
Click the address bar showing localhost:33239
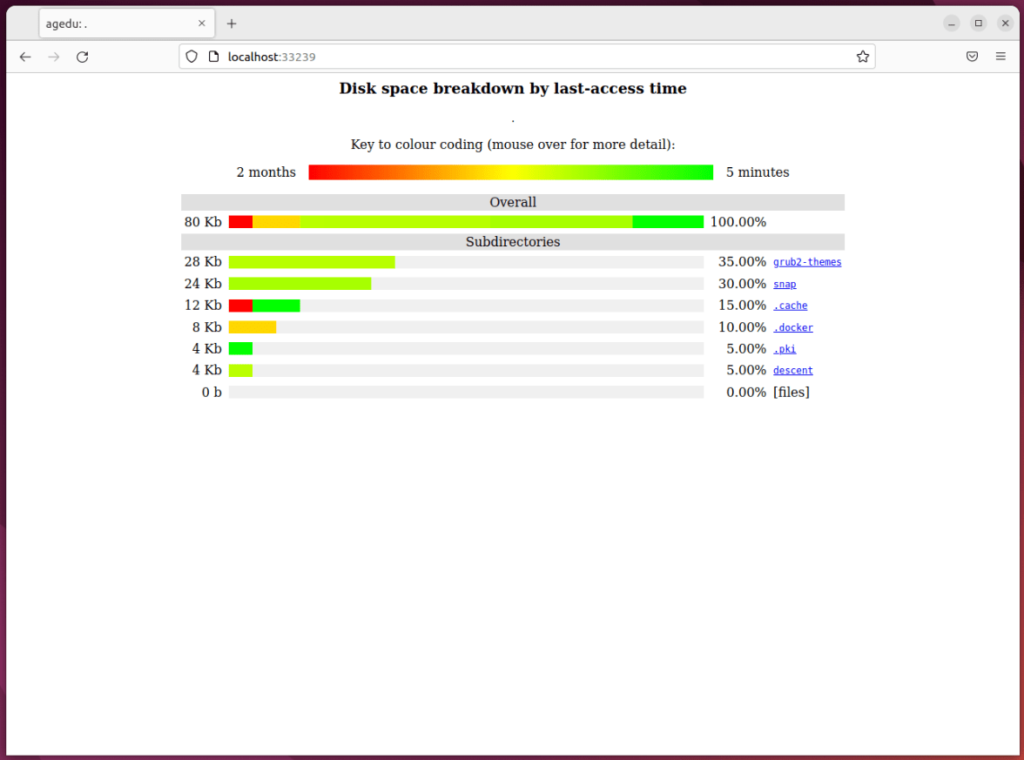(500, 56)
